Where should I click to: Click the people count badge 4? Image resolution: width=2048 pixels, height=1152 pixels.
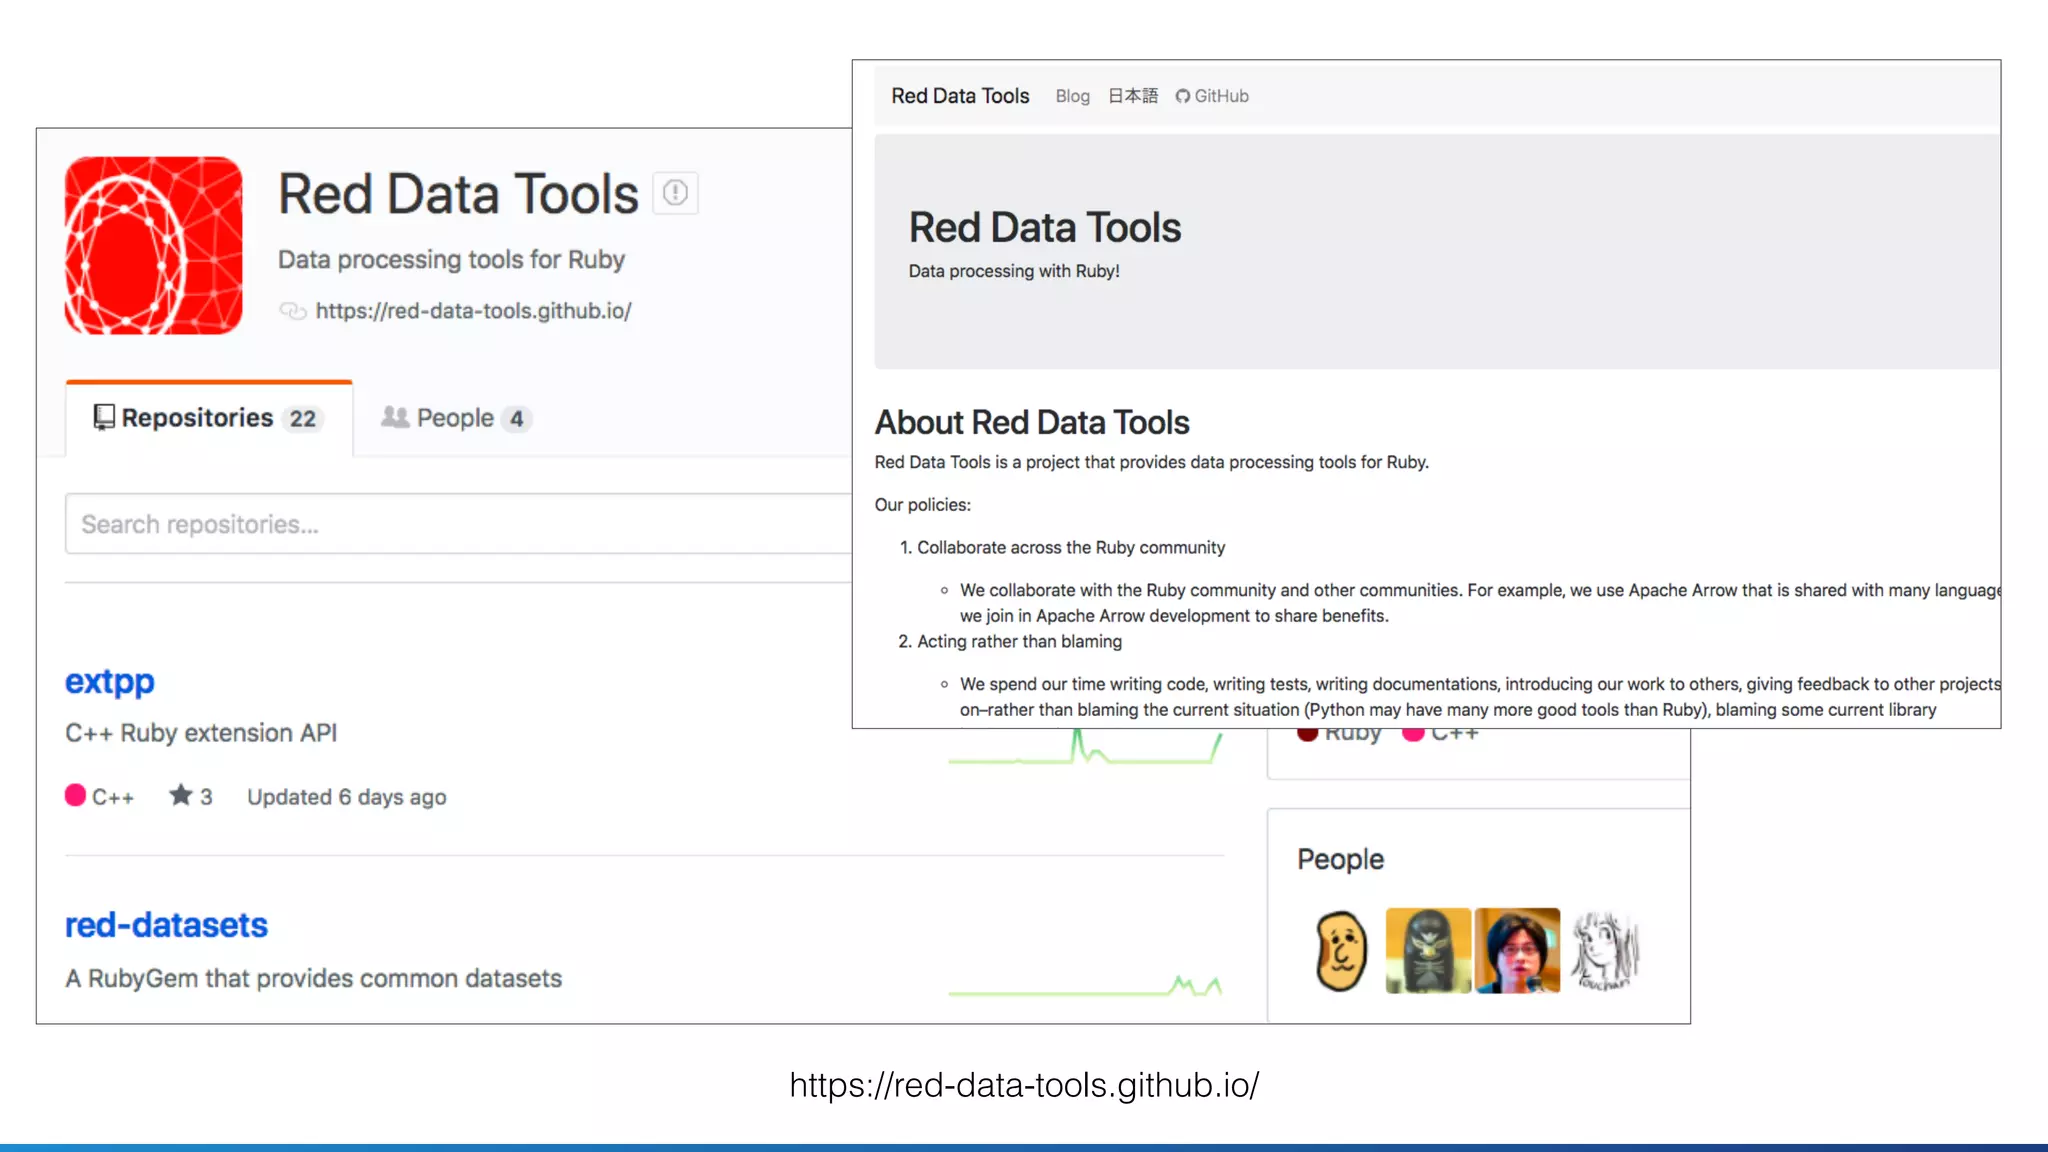coord(516,419)
